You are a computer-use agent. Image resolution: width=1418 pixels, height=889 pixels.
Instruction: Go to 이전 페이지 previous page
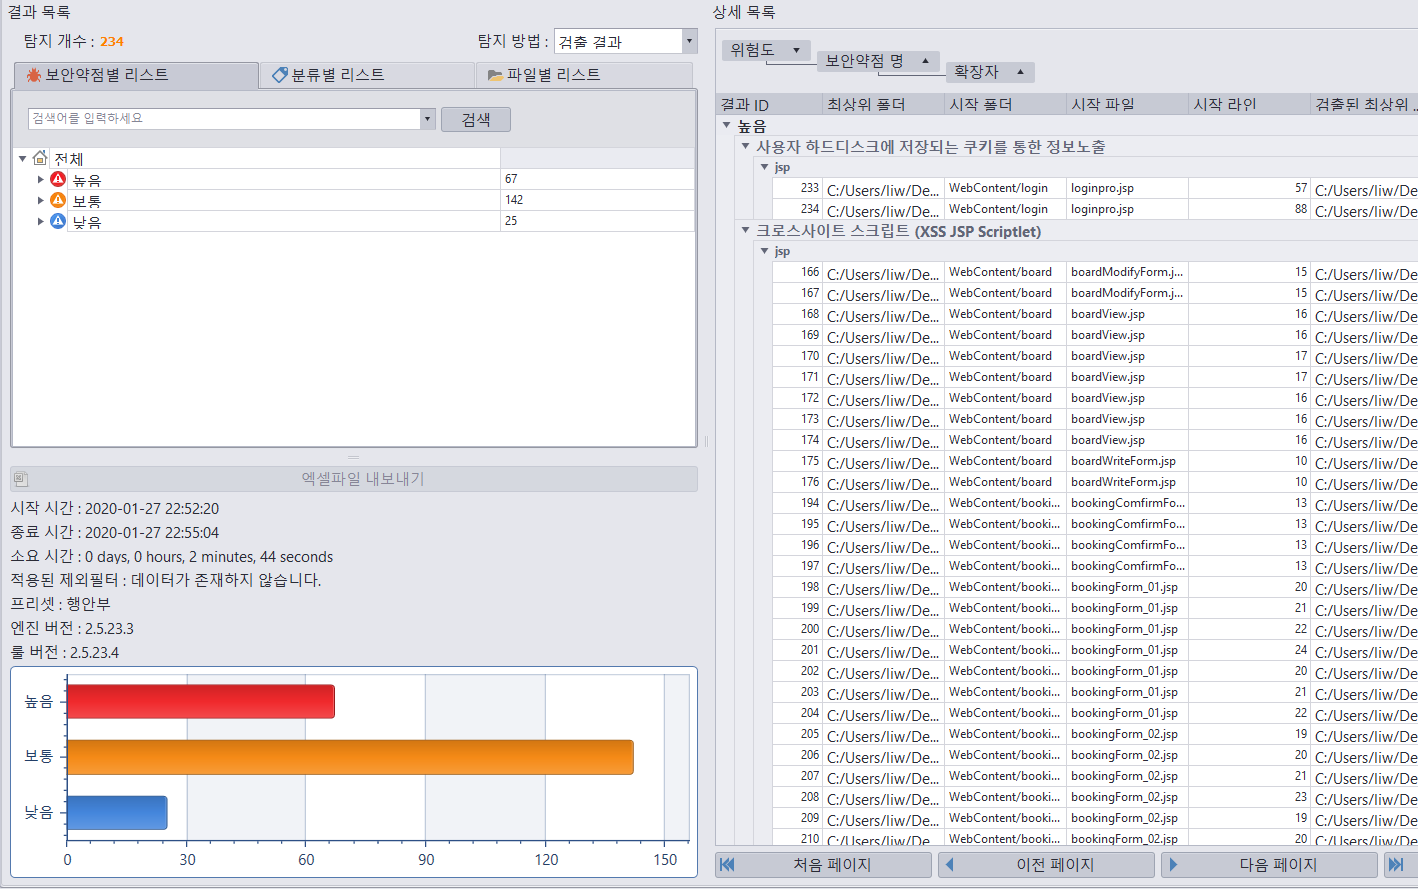click(x=1046, y=865)
